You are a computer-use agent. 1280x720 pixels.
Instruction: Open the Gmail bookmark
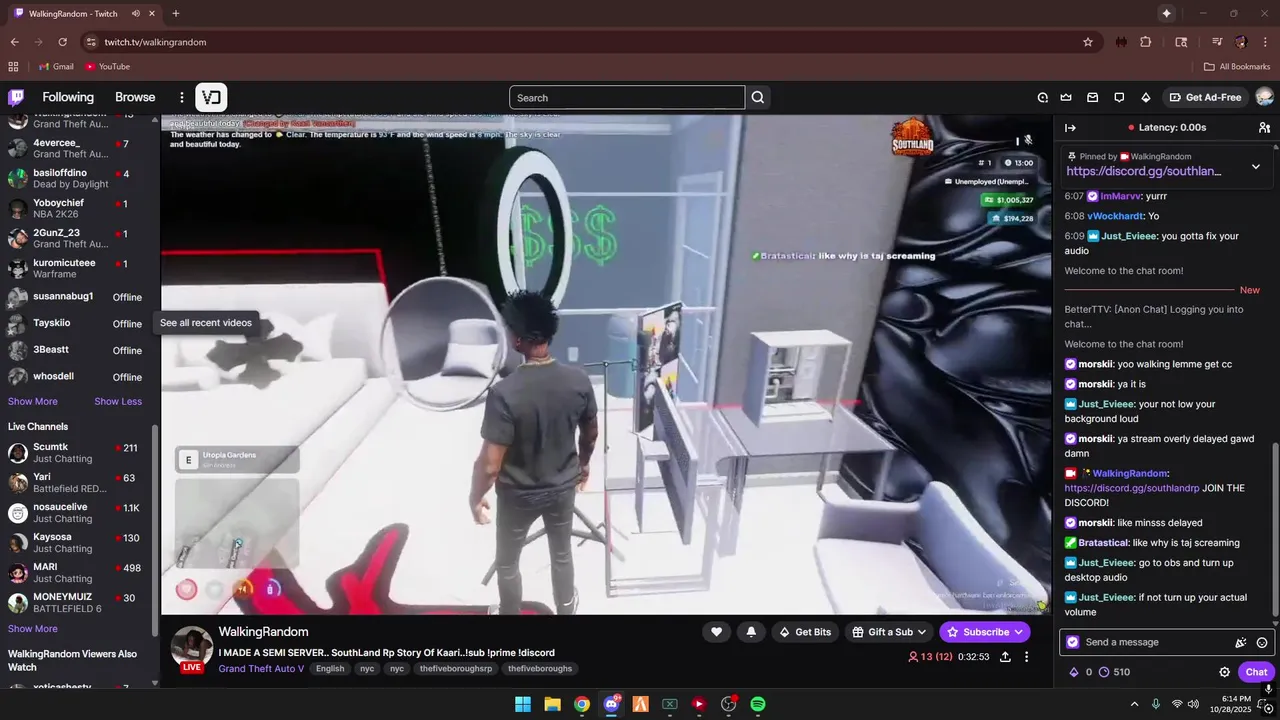click(56, 67)
